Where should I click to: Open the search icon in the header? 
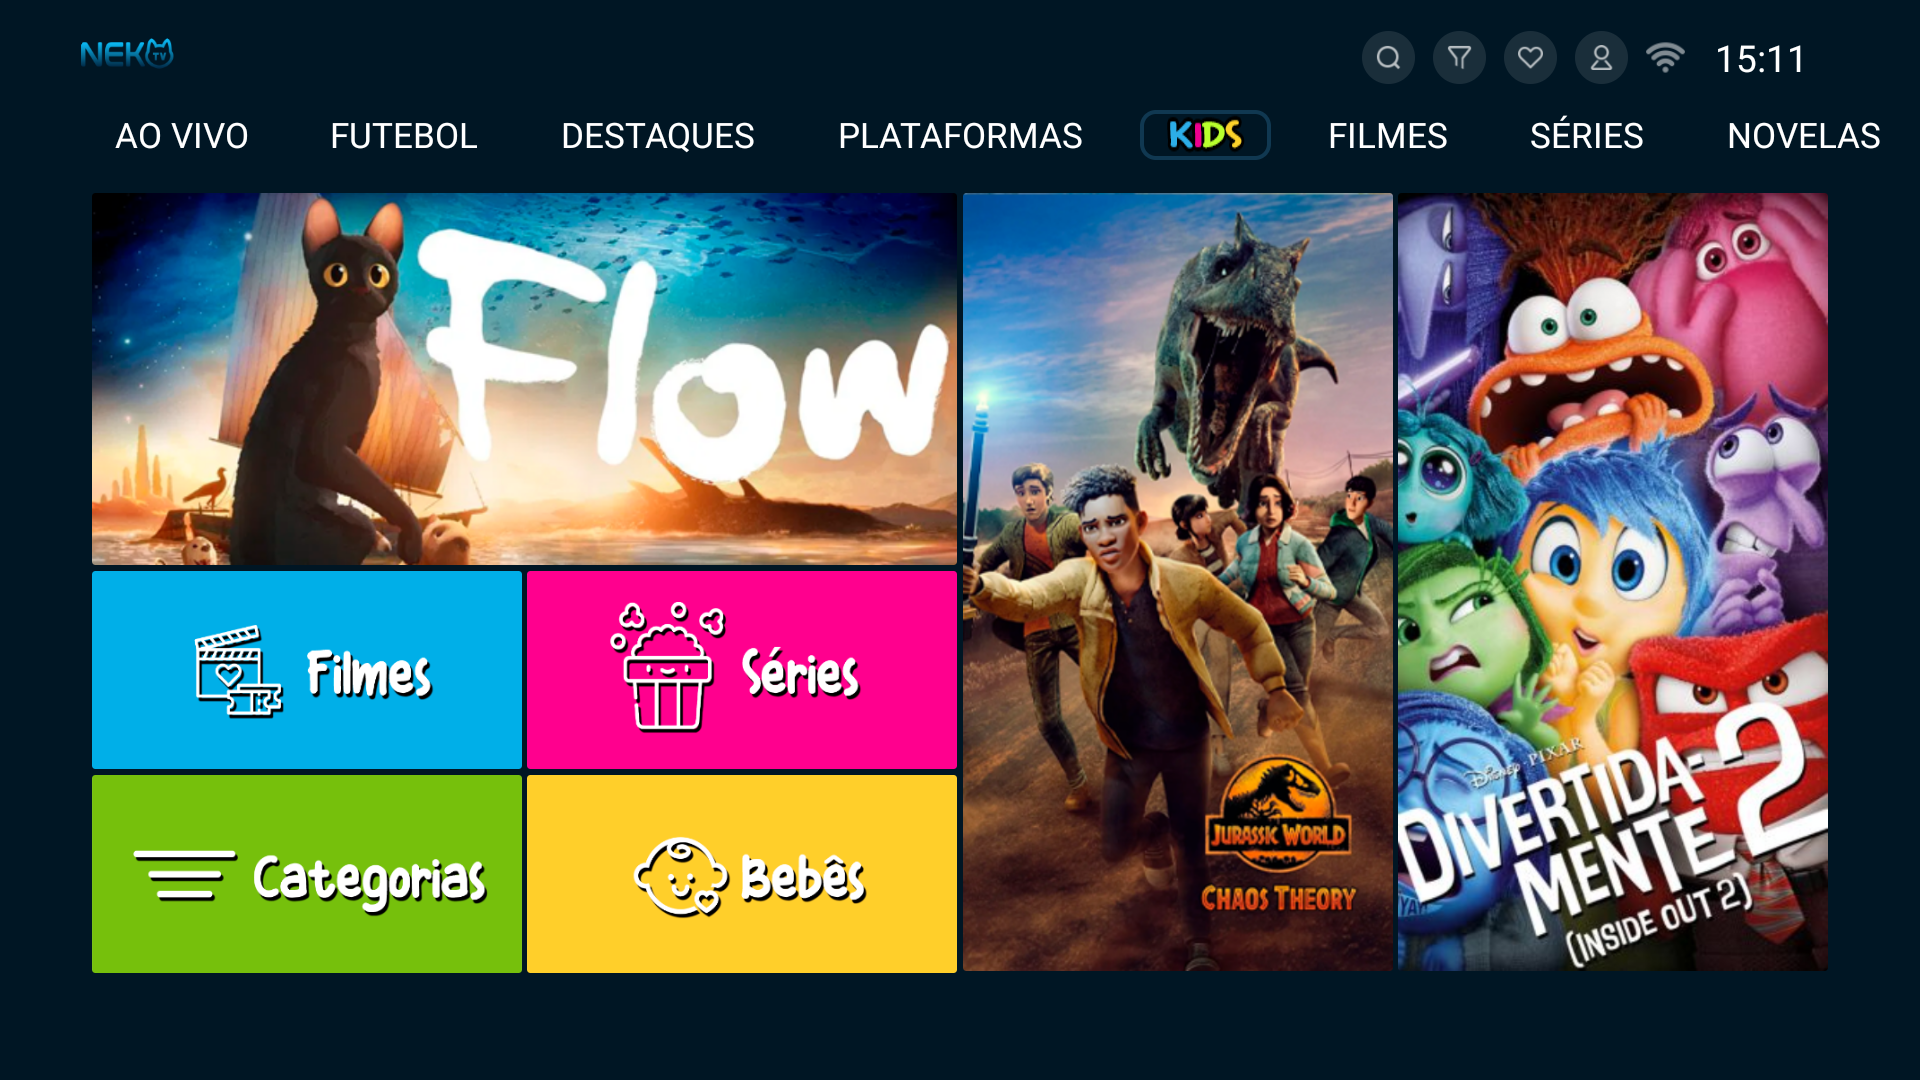coord(1388,58)
